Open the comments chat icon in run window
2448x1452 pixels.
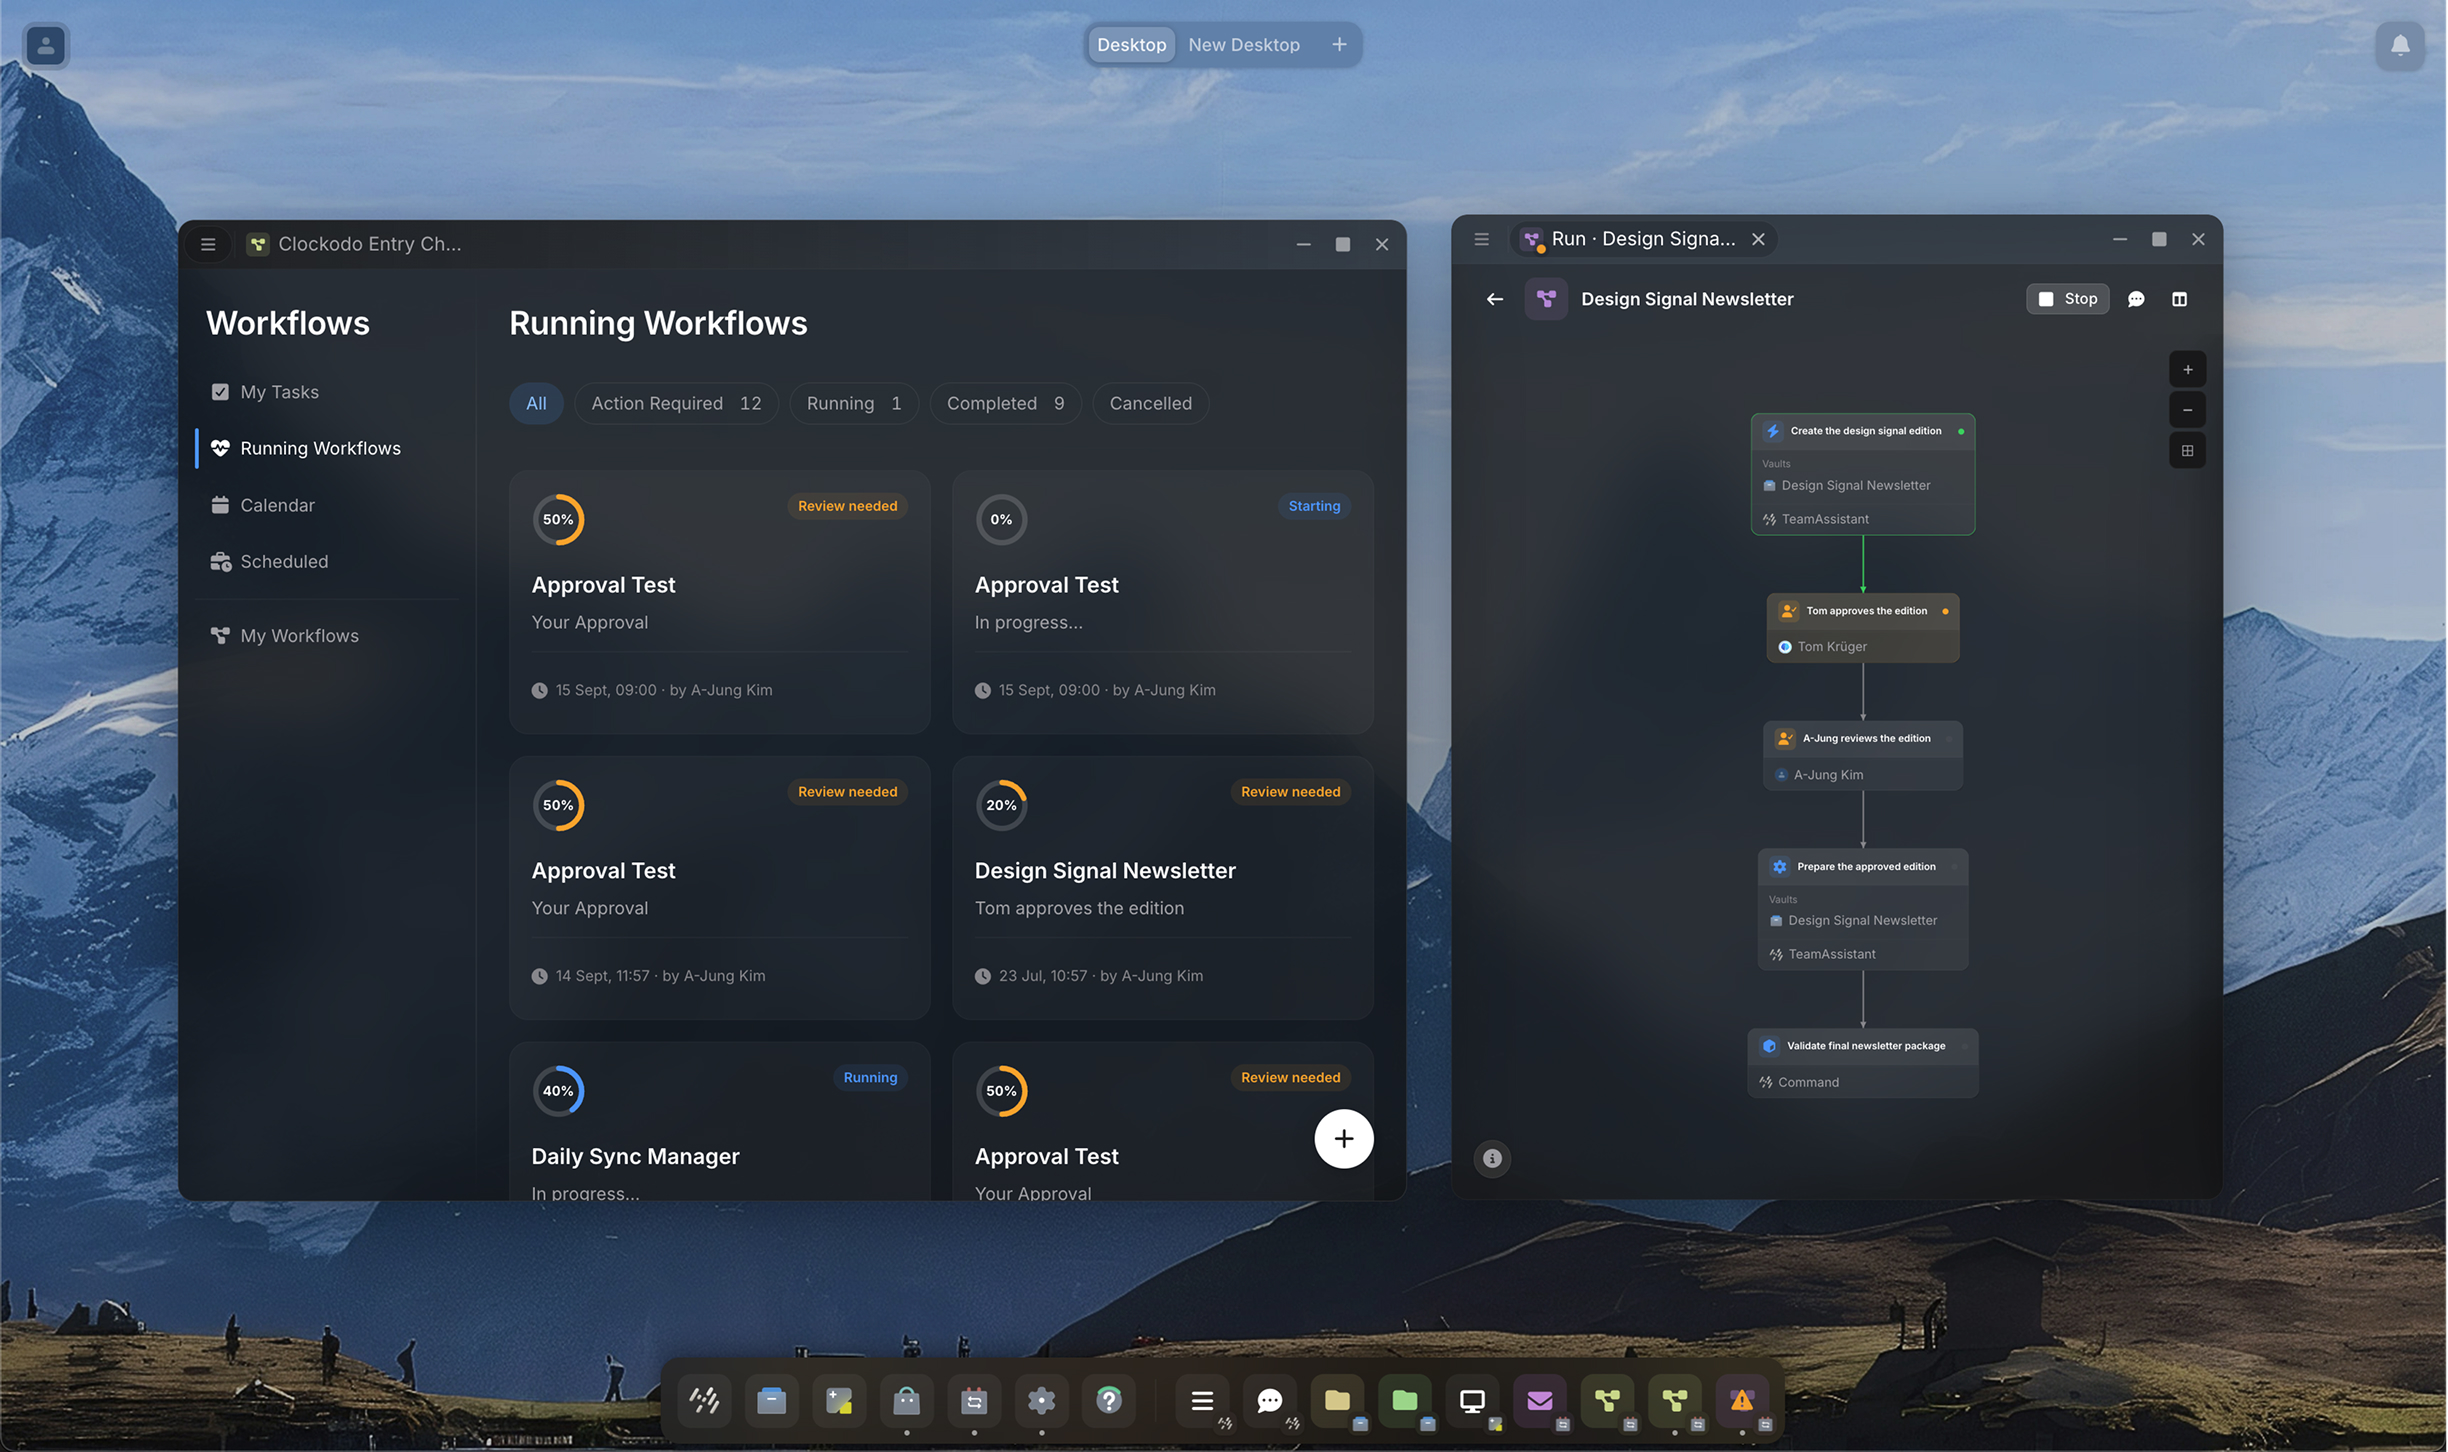coord(2136,299)
